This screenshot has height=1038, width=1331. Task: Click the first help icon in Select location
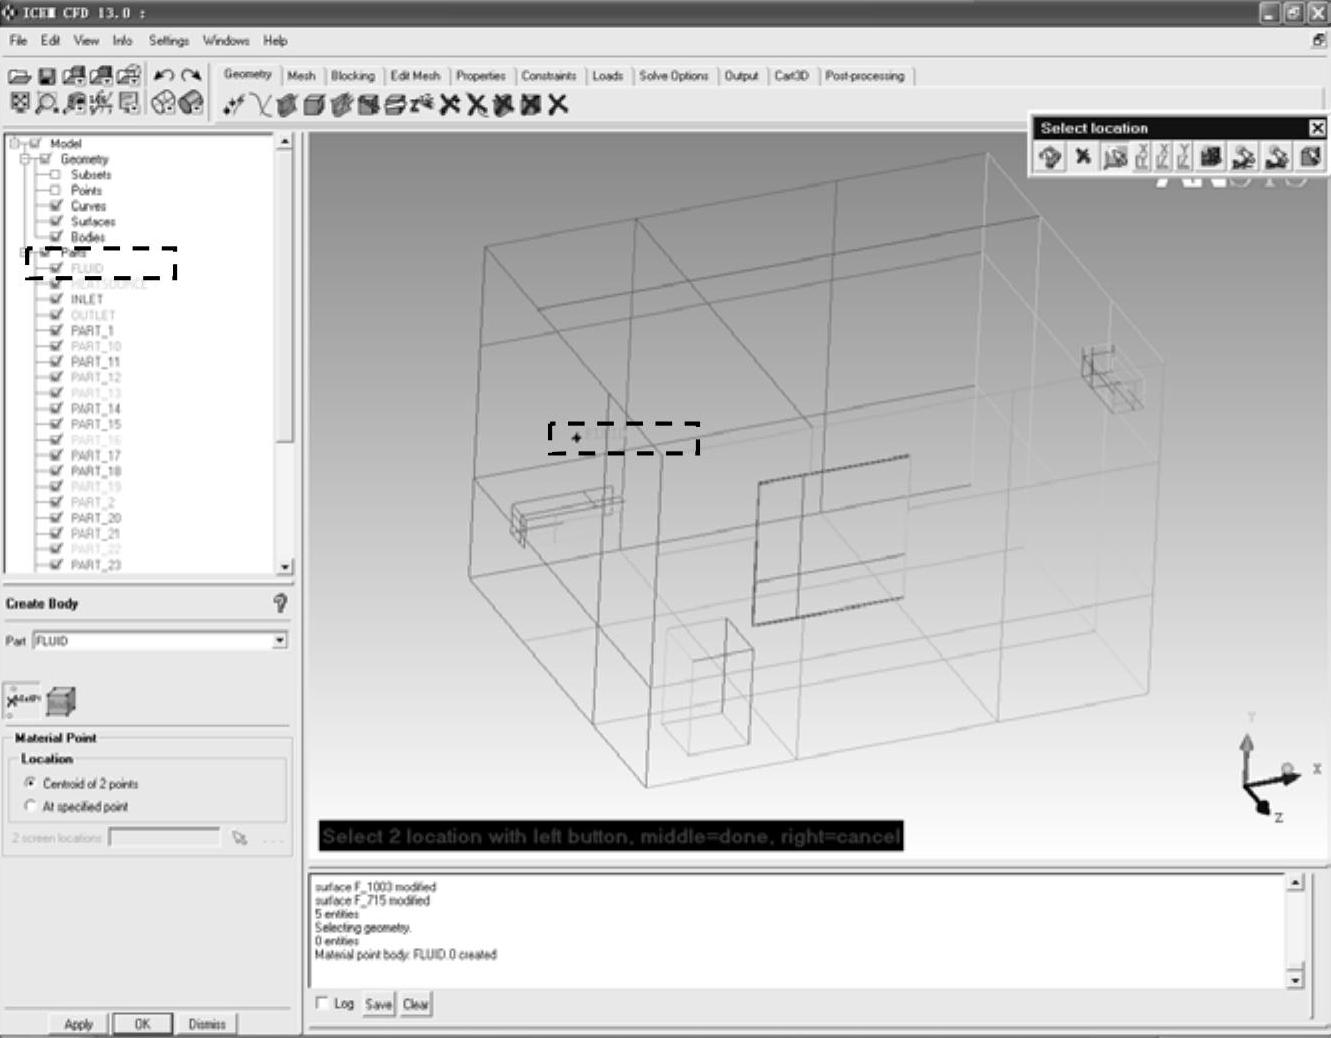pos(1050,157)
